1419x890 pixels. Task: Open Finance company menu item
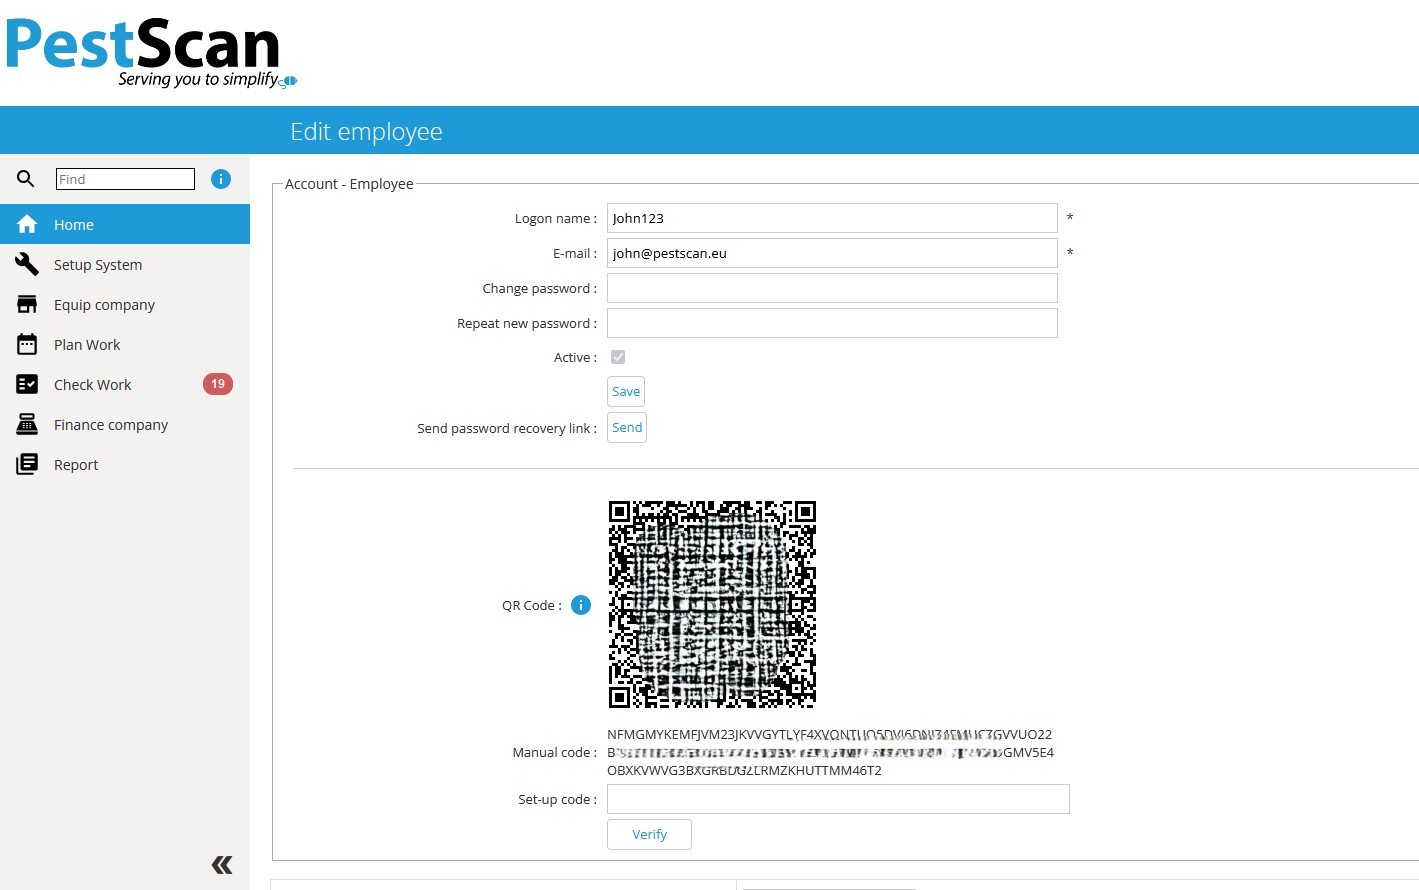(x=125, y=424)
